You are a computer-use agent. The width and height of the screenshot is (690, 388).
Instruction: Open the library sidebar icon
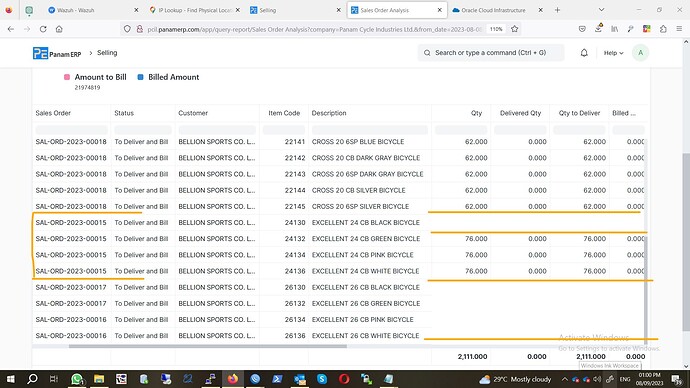(x=614, y=29)
